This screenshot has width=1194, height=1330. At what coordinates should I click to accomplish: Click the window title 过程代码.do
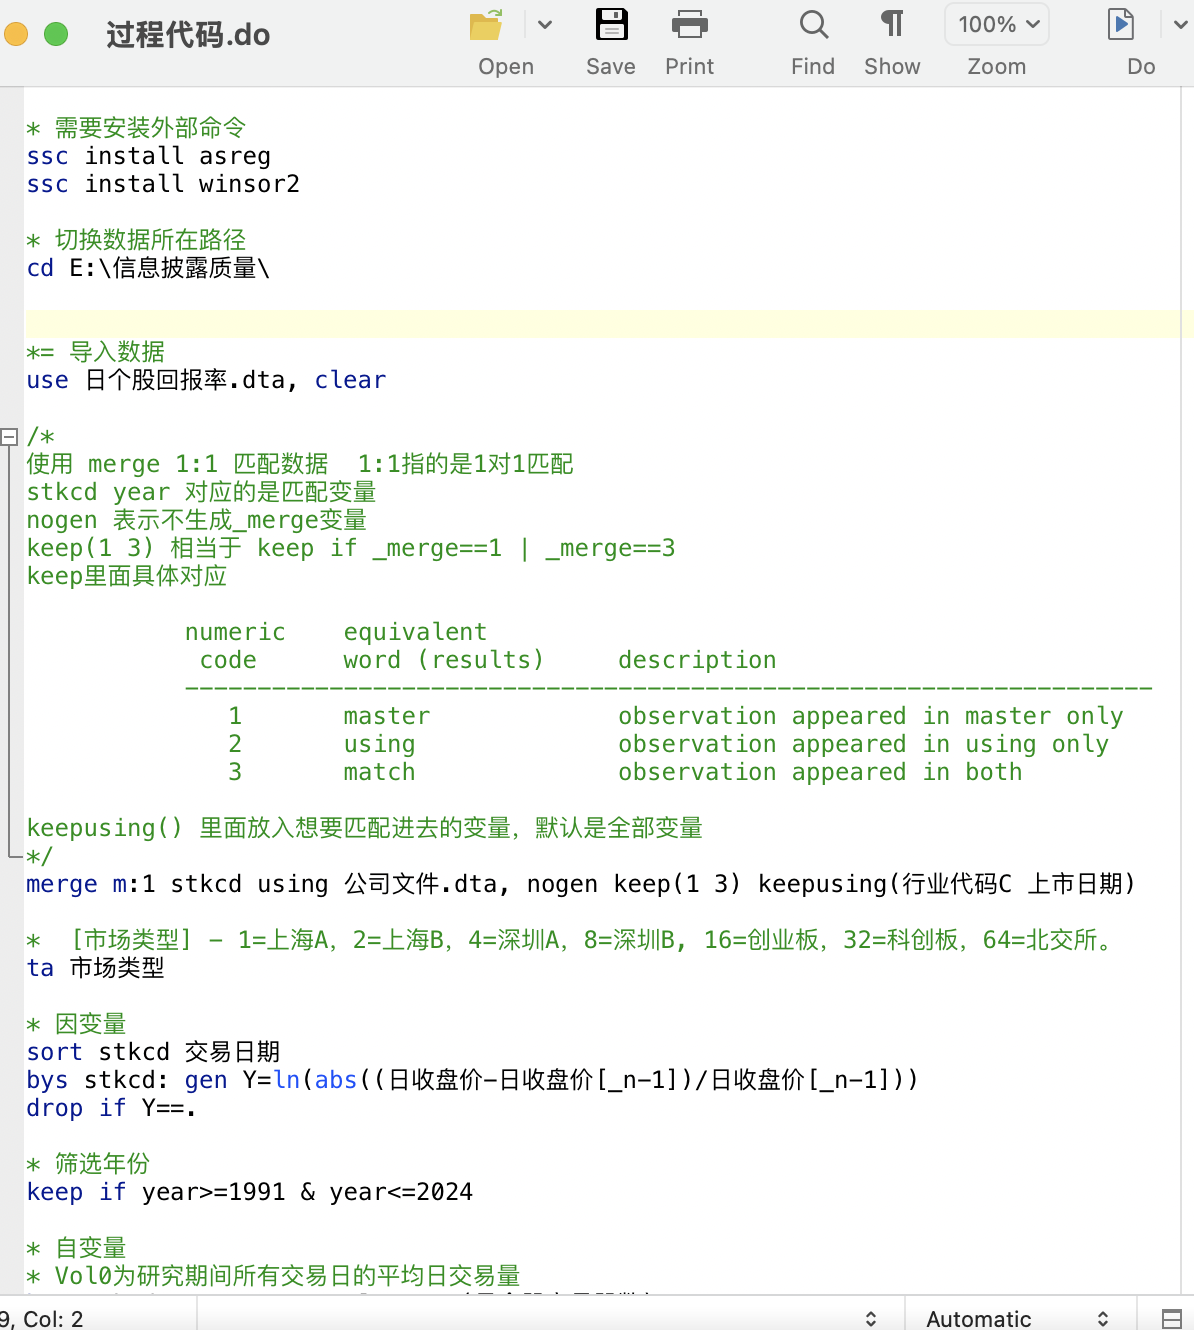coord(188,35)
